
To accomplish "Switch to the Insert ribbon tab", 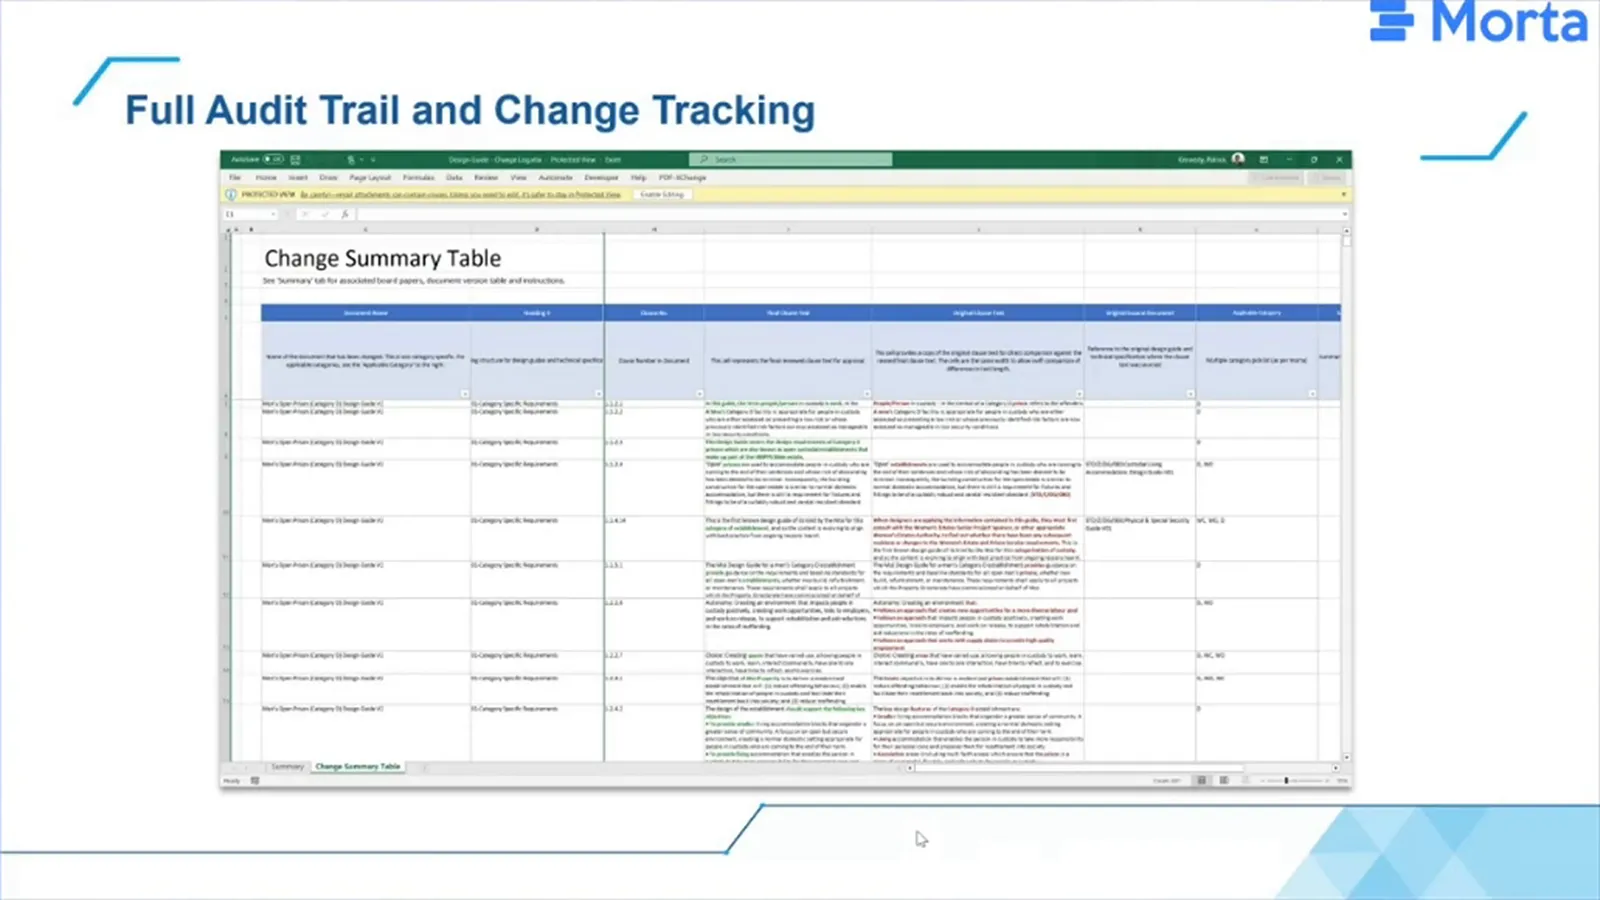I will pos(298,177).
